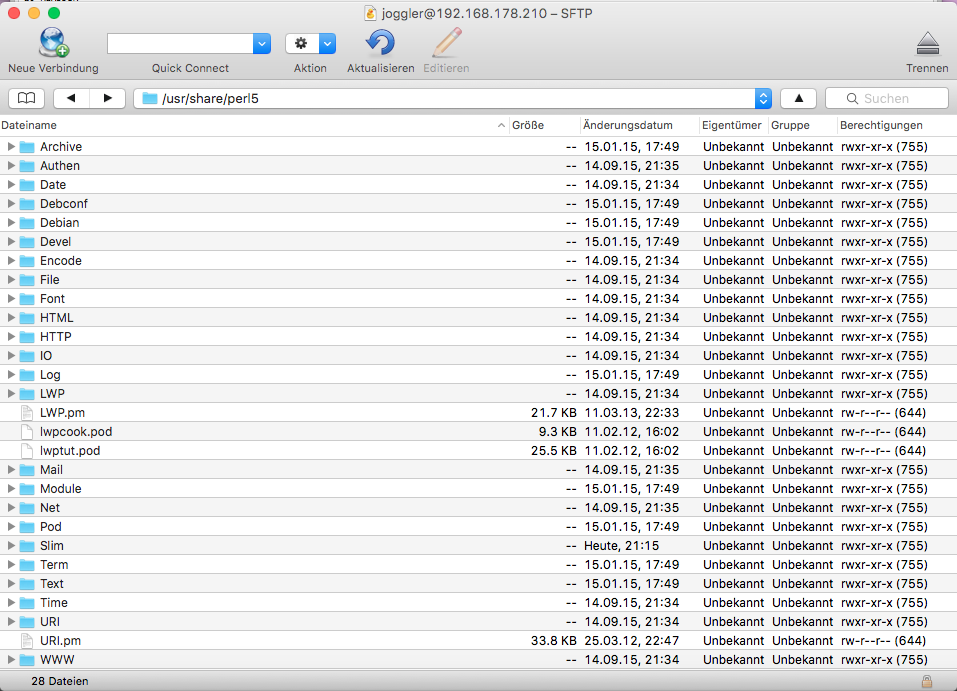Go to parent folder with up arrow
The height and width of the screenshot is (691, 957).
[798, 98]
